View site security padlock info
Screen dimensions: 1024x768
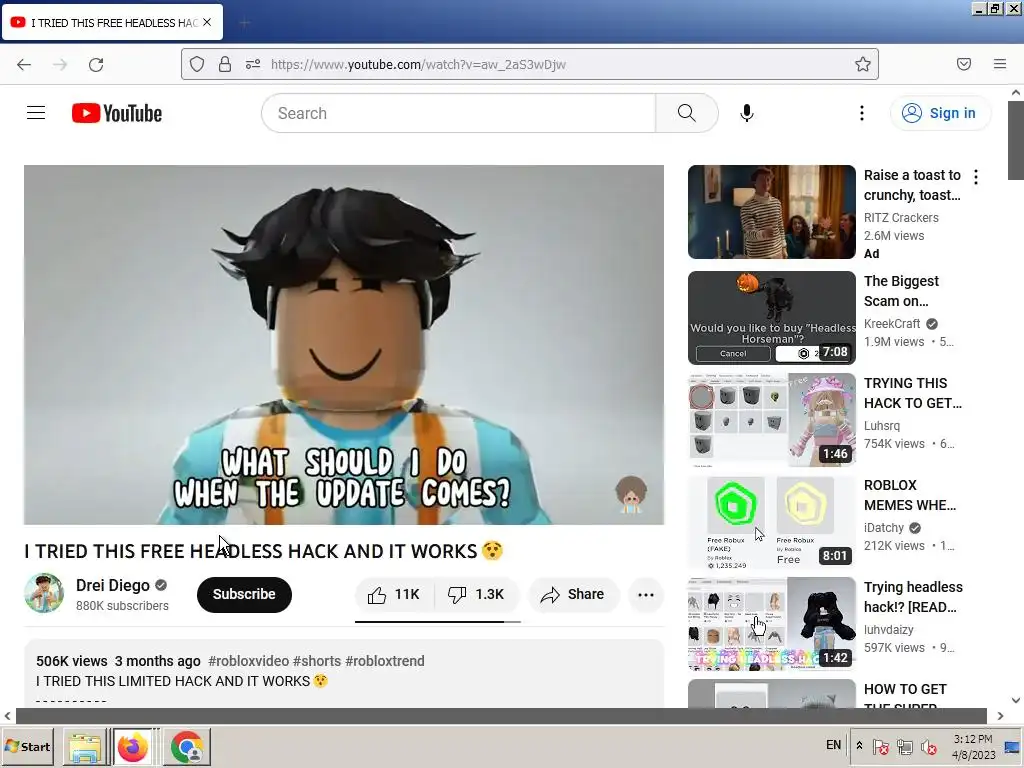coord(225,64)
